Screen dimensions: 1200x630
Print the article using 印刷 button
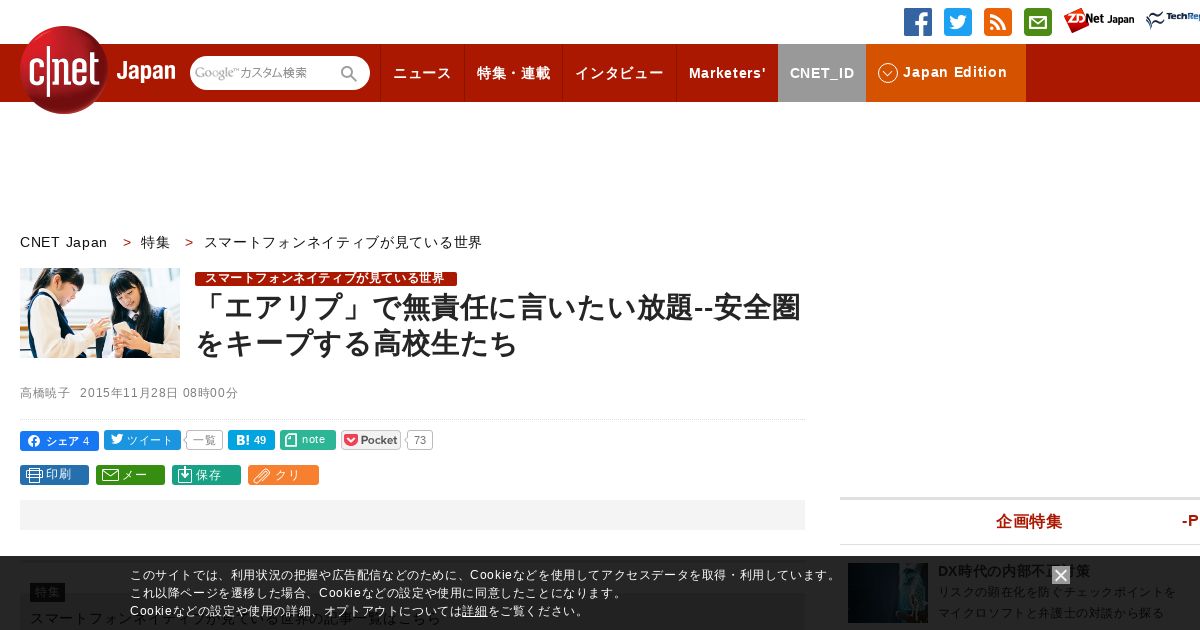(54, 475)
